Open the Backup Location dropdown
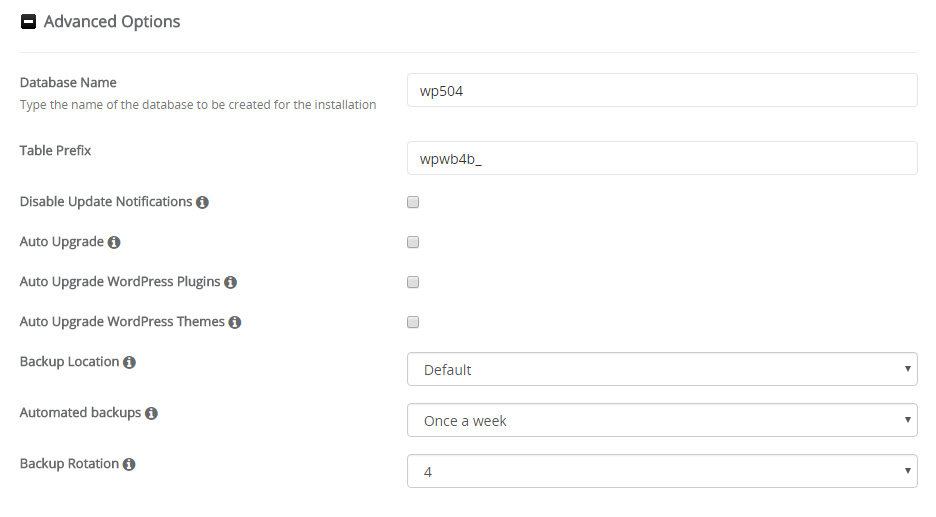 click(662, 369)
